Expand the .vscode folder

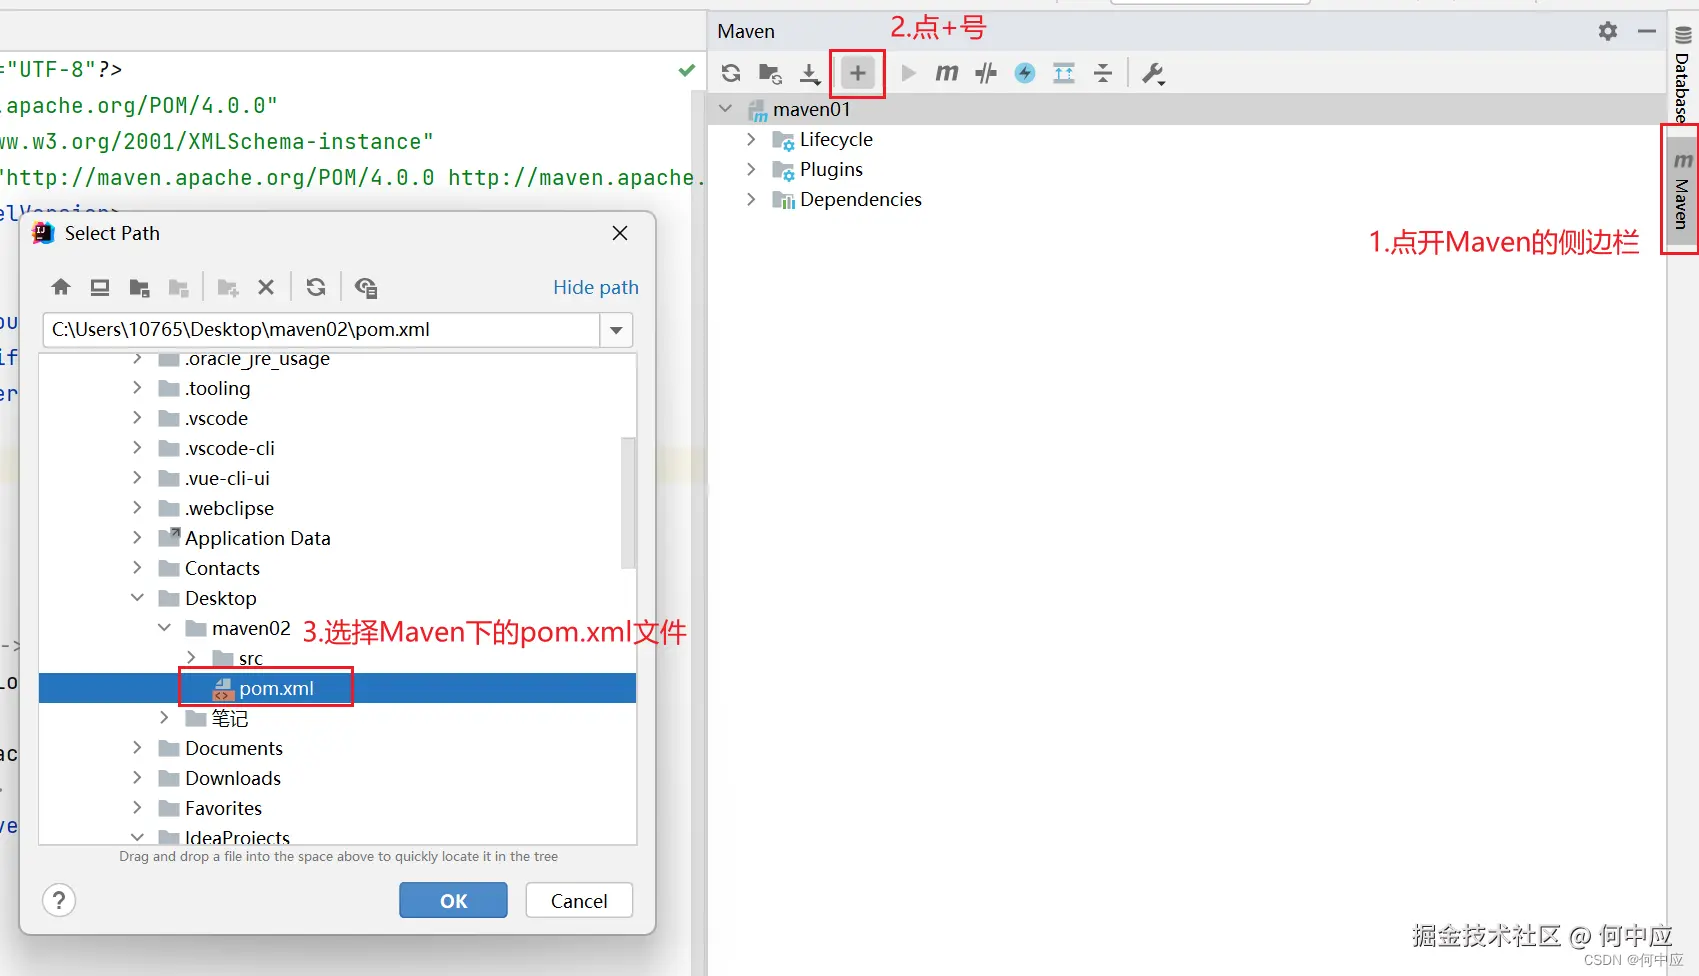coord(137,418)
